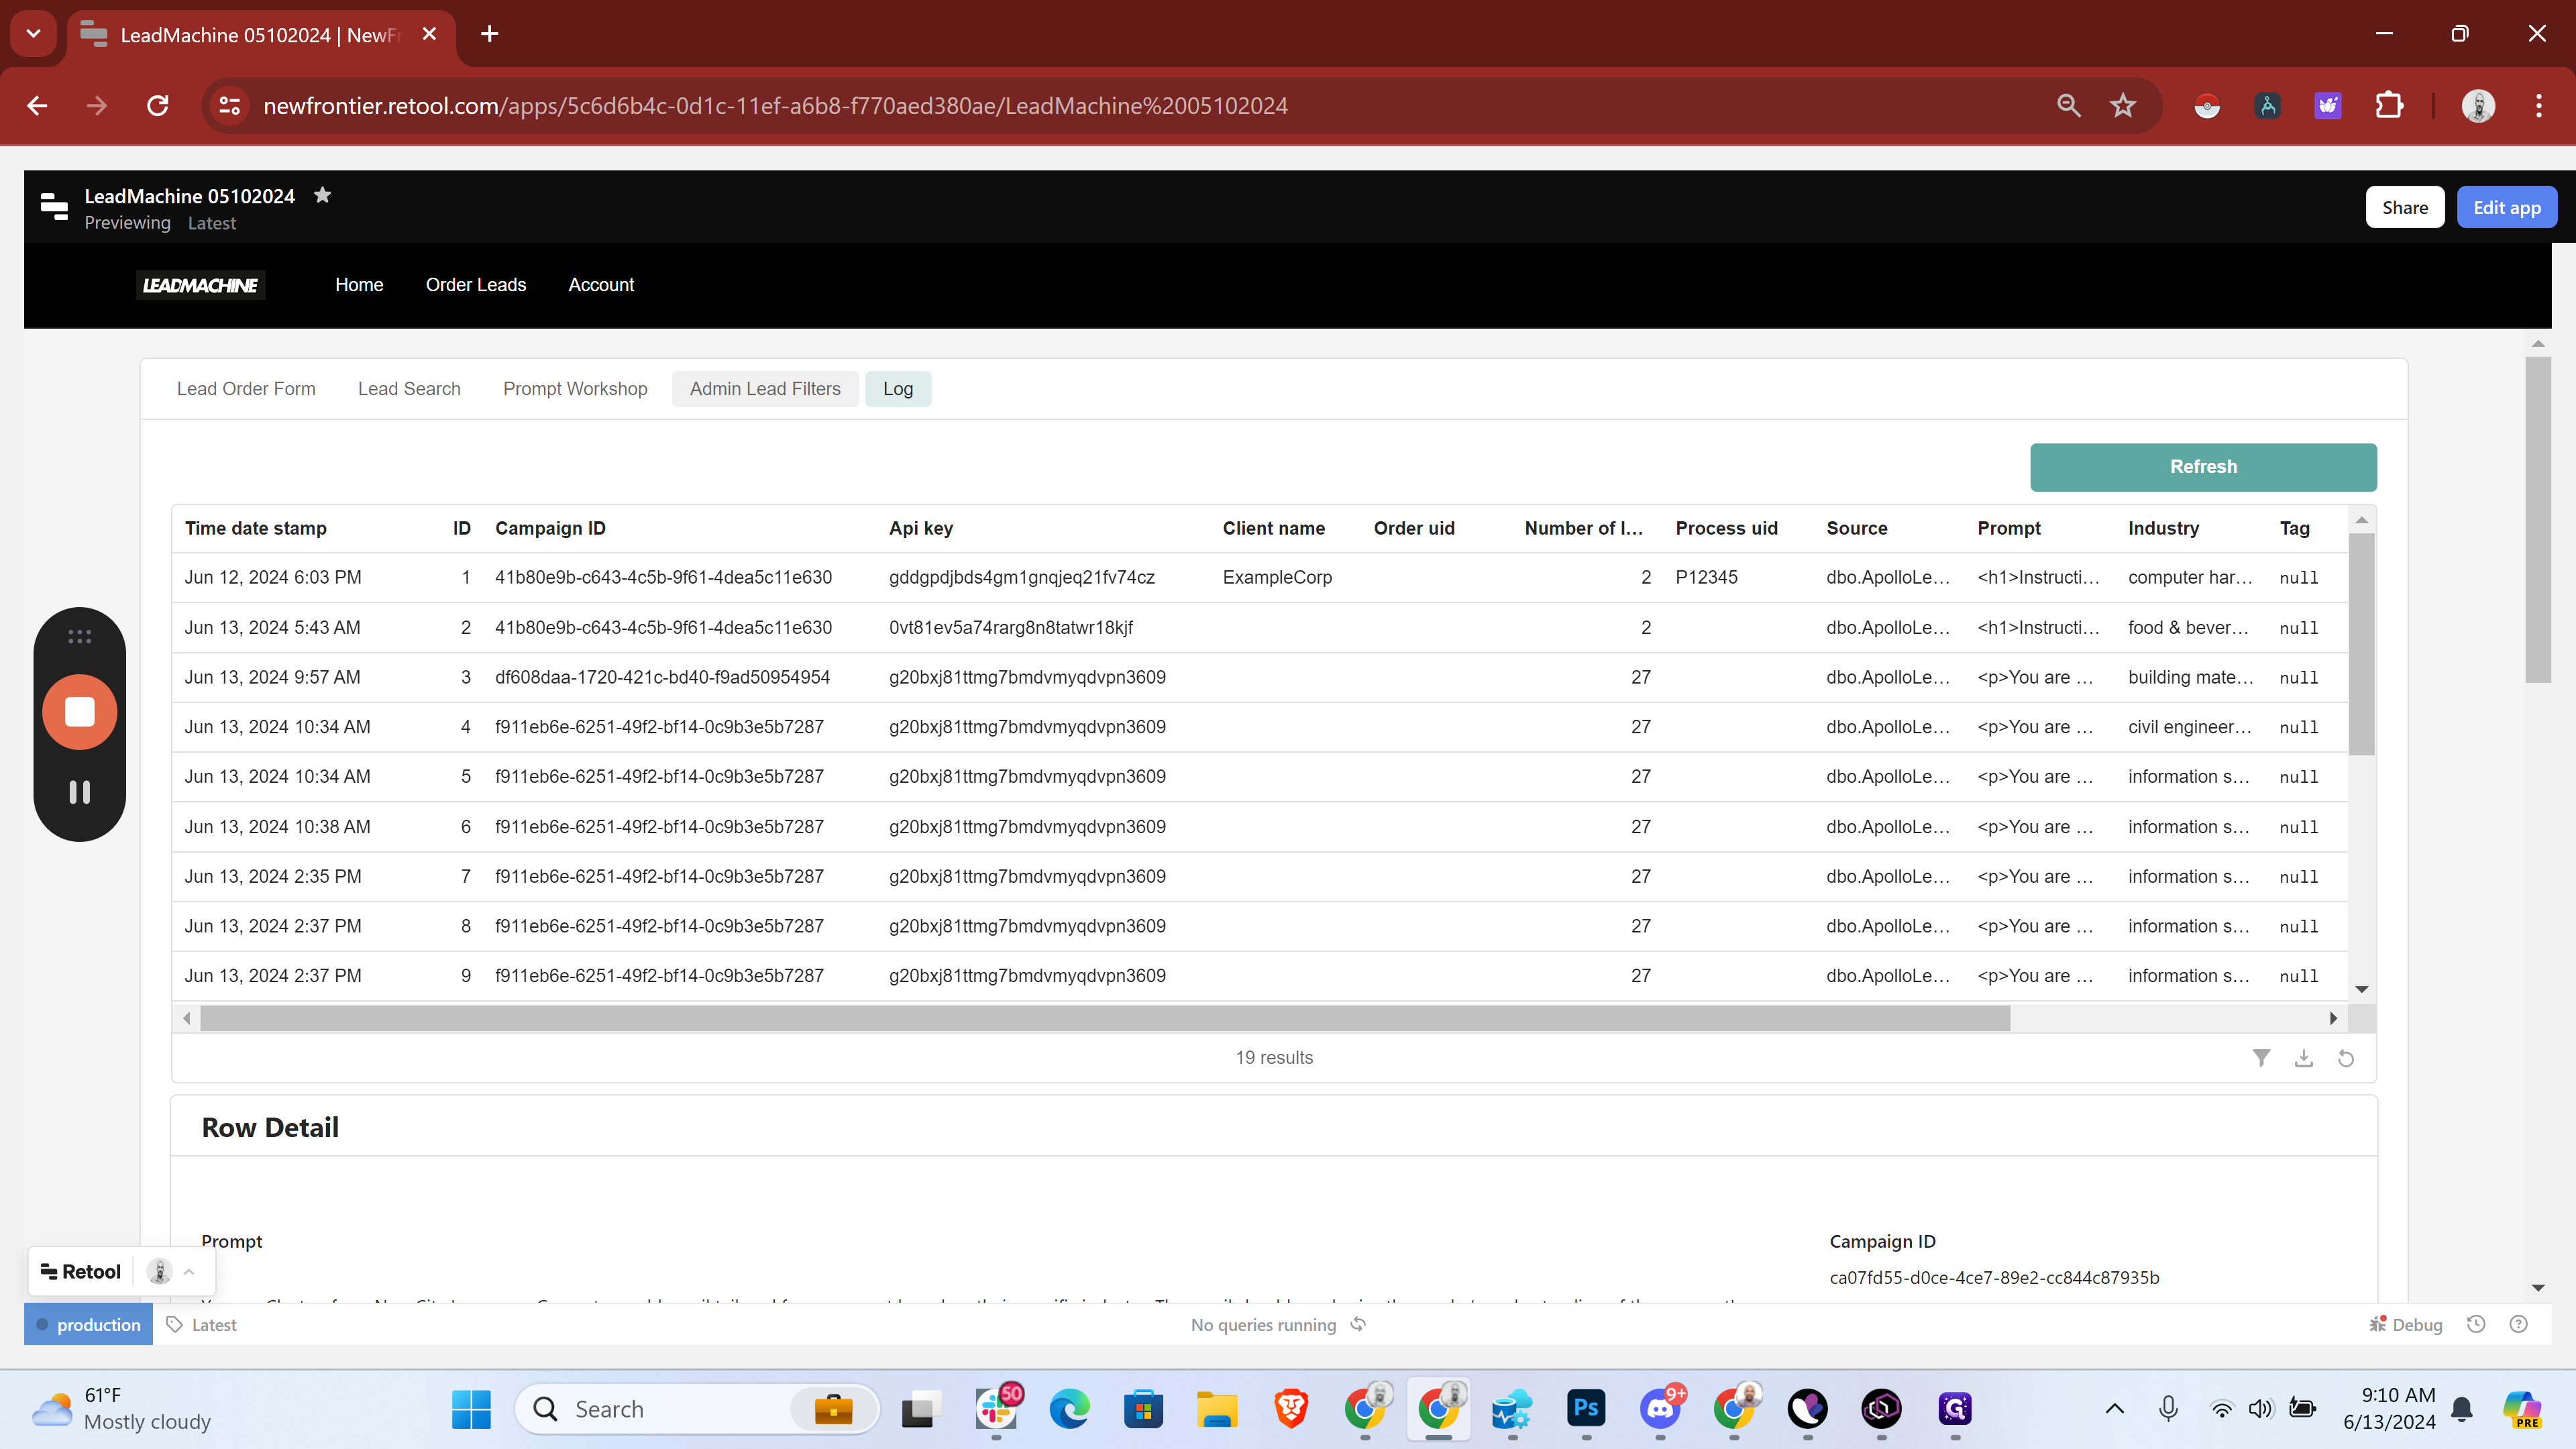Expand the Retool floating menu chevron
This screenshot has height=1449, width=2576.
tap(189, 1271)
